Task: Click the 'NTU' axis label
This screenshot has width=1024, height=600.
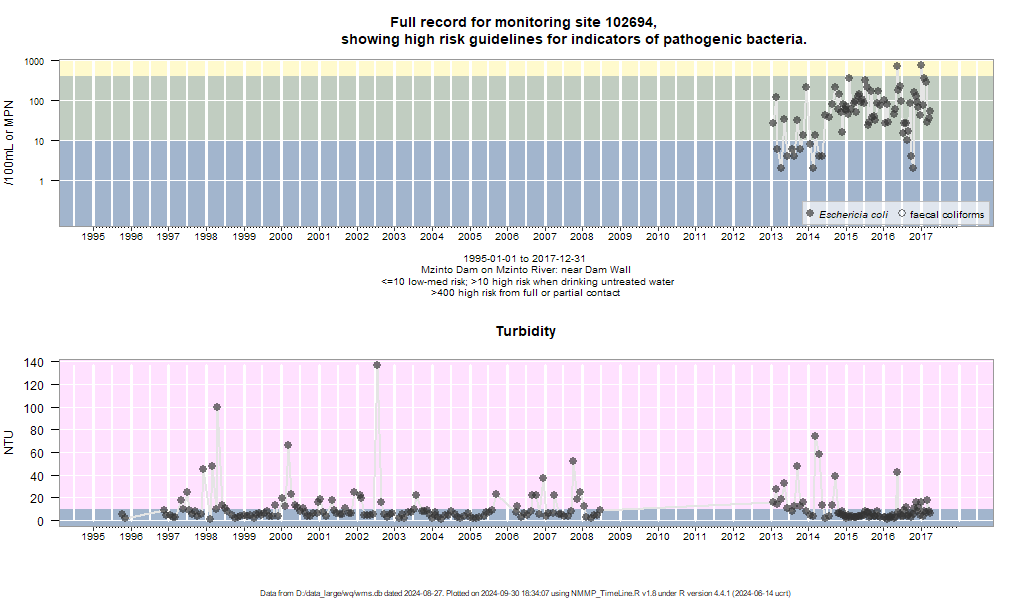Action: (9, 442)
